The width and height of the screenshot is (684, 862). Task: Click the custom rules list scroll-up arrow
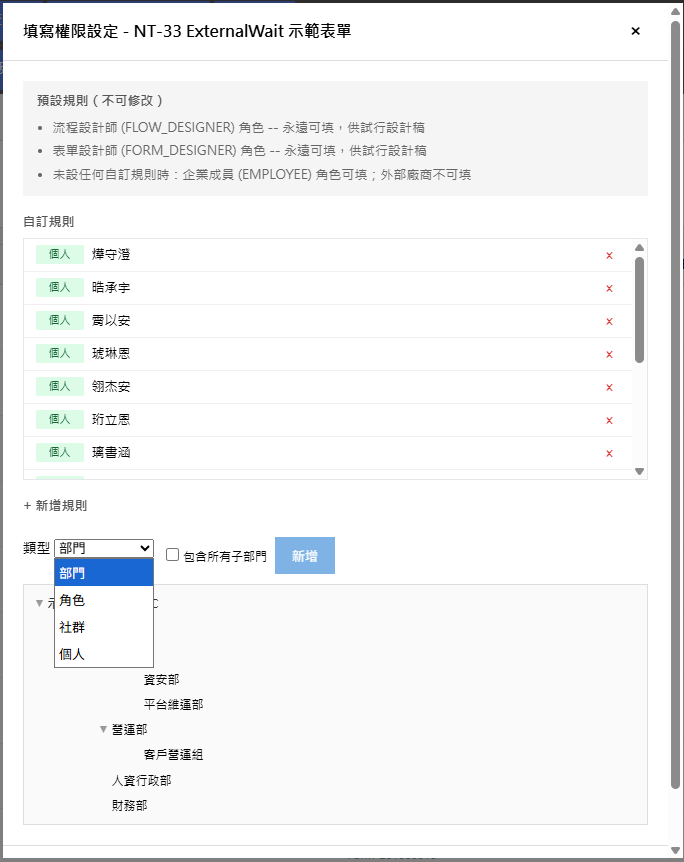[x=639, y=247]
